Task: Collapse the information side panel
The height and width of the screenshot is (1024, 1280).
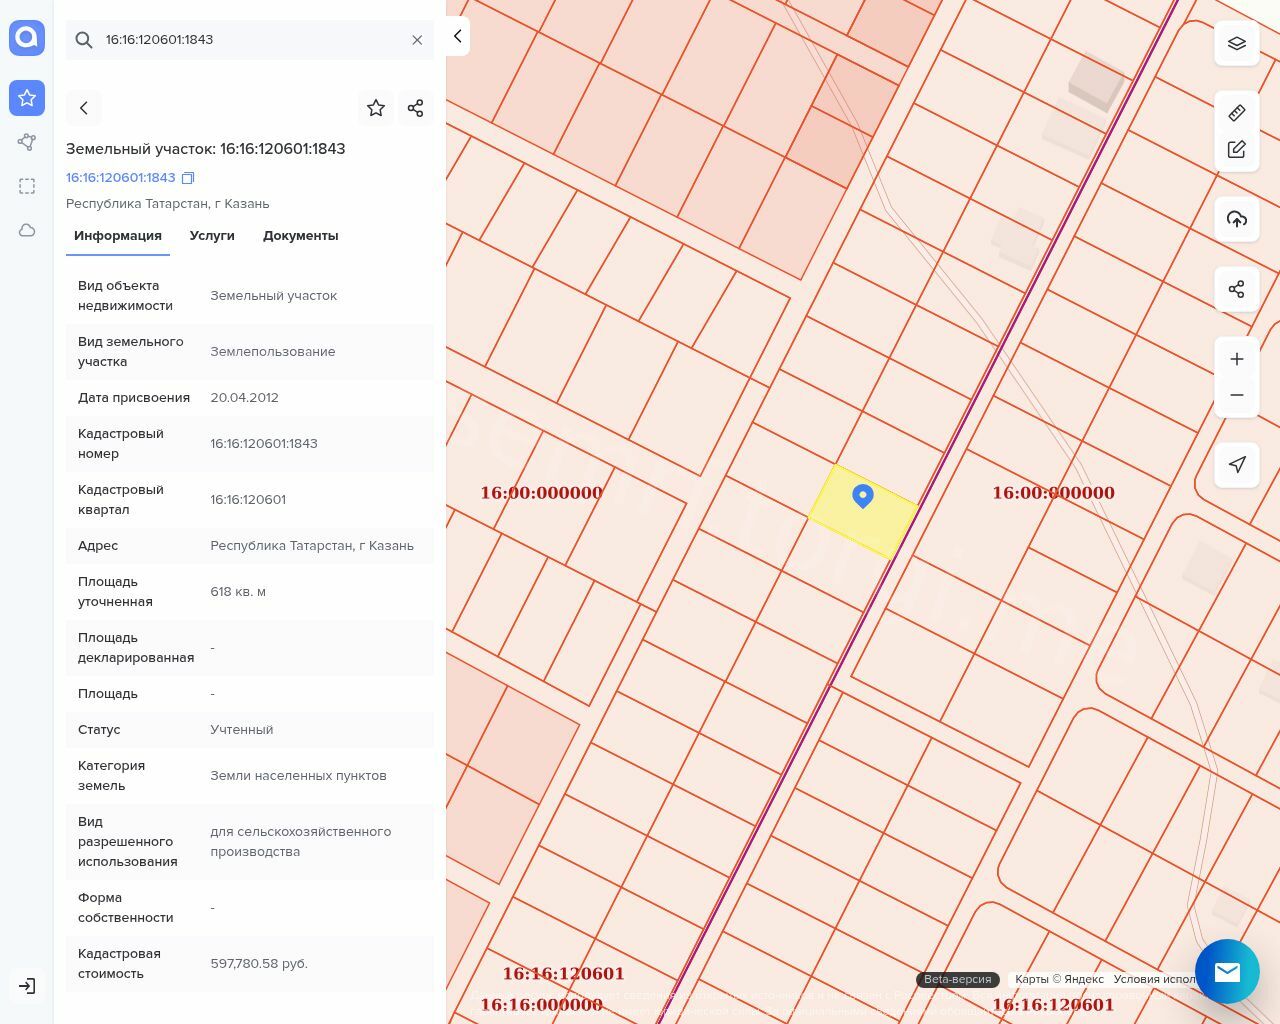Action: point(457,36)
